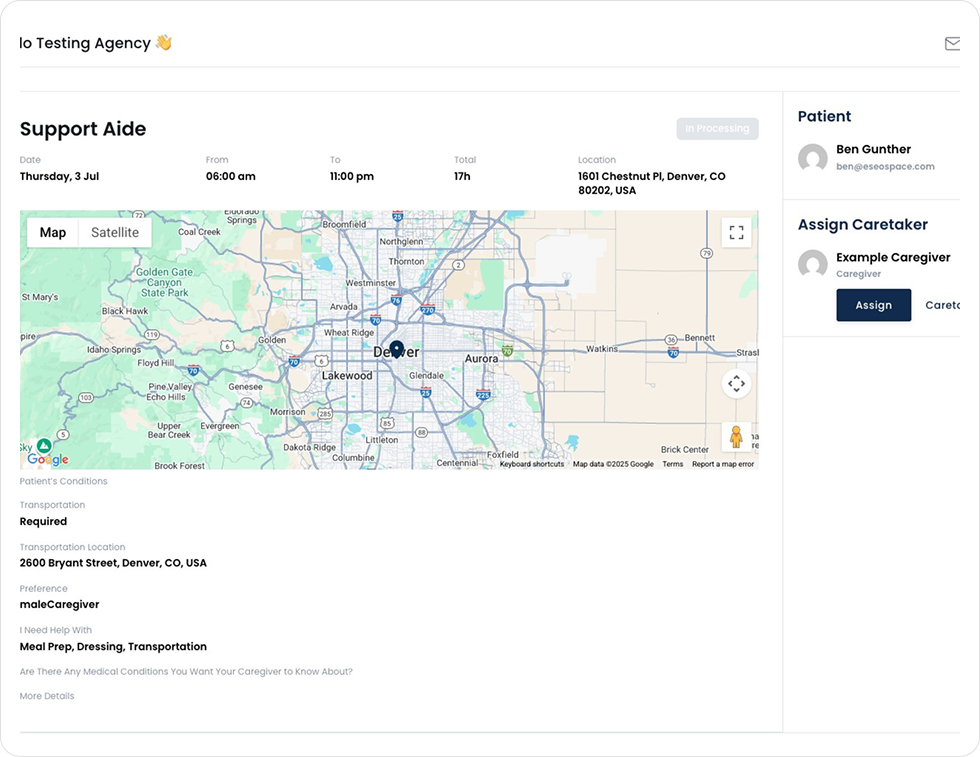Click the Support Aide heading
980x757 pixels.
(x=82, y=129)
